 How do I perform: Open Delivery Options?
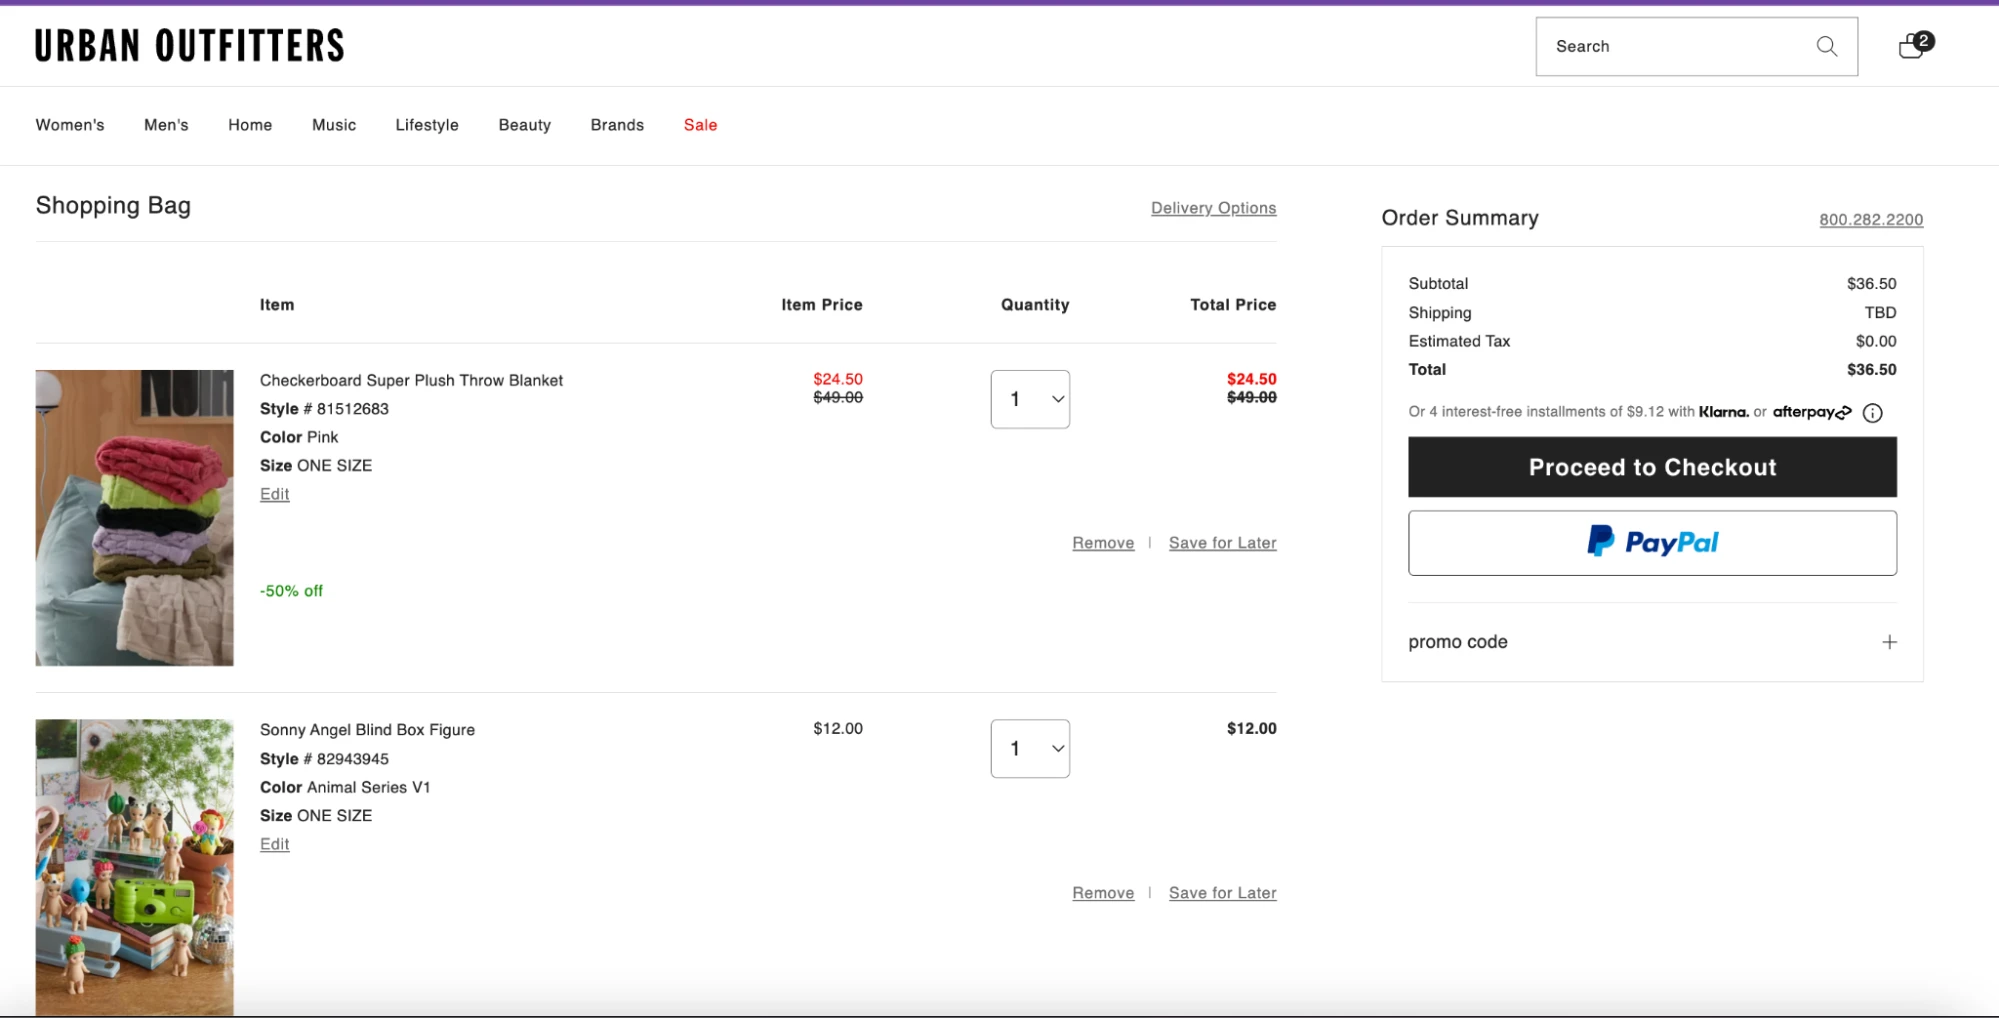pyautogui.click(x=1213, y=207)
